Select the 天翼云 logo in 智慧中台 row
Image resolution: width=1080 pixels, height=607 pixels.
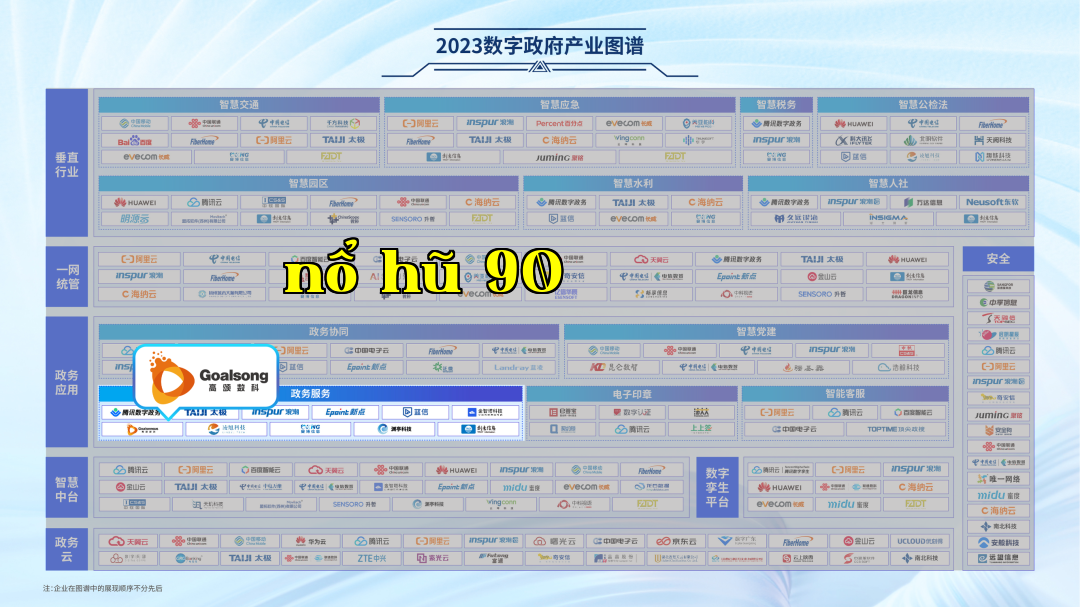(325, 470)
